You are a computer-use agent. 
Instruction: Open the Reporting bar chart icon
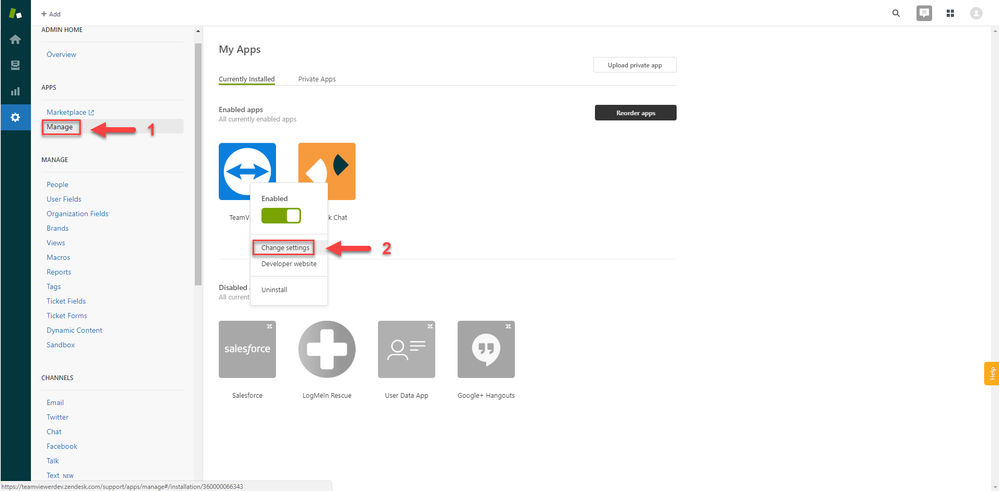[15, 92]
